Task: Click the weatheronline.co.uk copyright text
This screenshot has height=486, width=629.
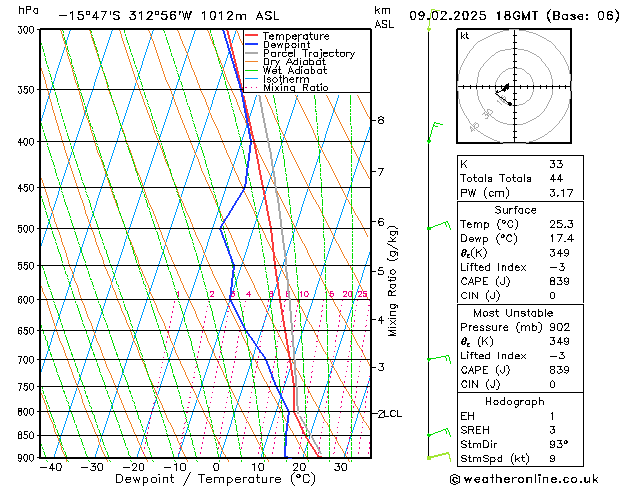Action: click(524, 479)
